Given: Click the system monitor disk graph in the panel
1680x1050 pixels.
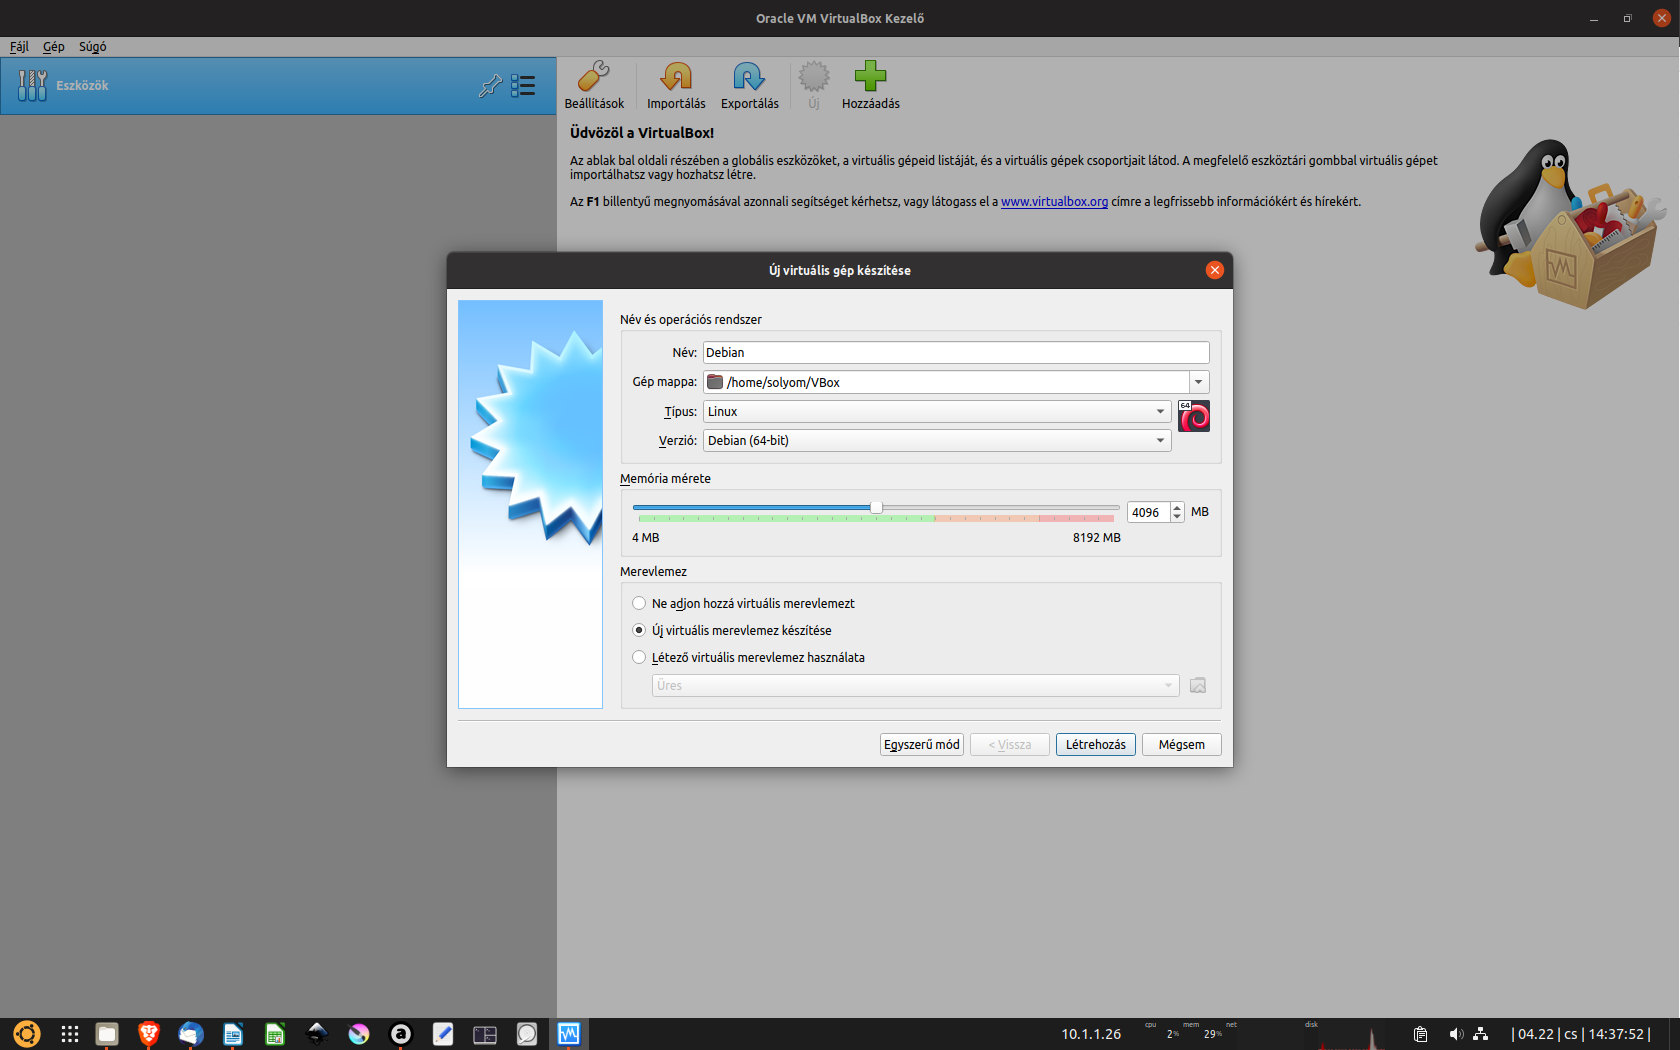Looking at the screenshot, I should click(x=1345, y=1034).
